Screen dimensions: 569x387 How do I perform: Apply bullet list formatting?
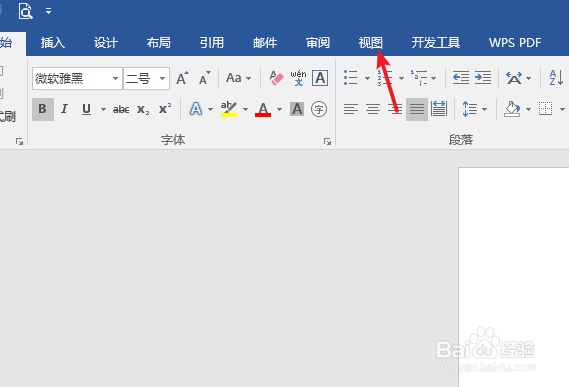click(351, 78)
